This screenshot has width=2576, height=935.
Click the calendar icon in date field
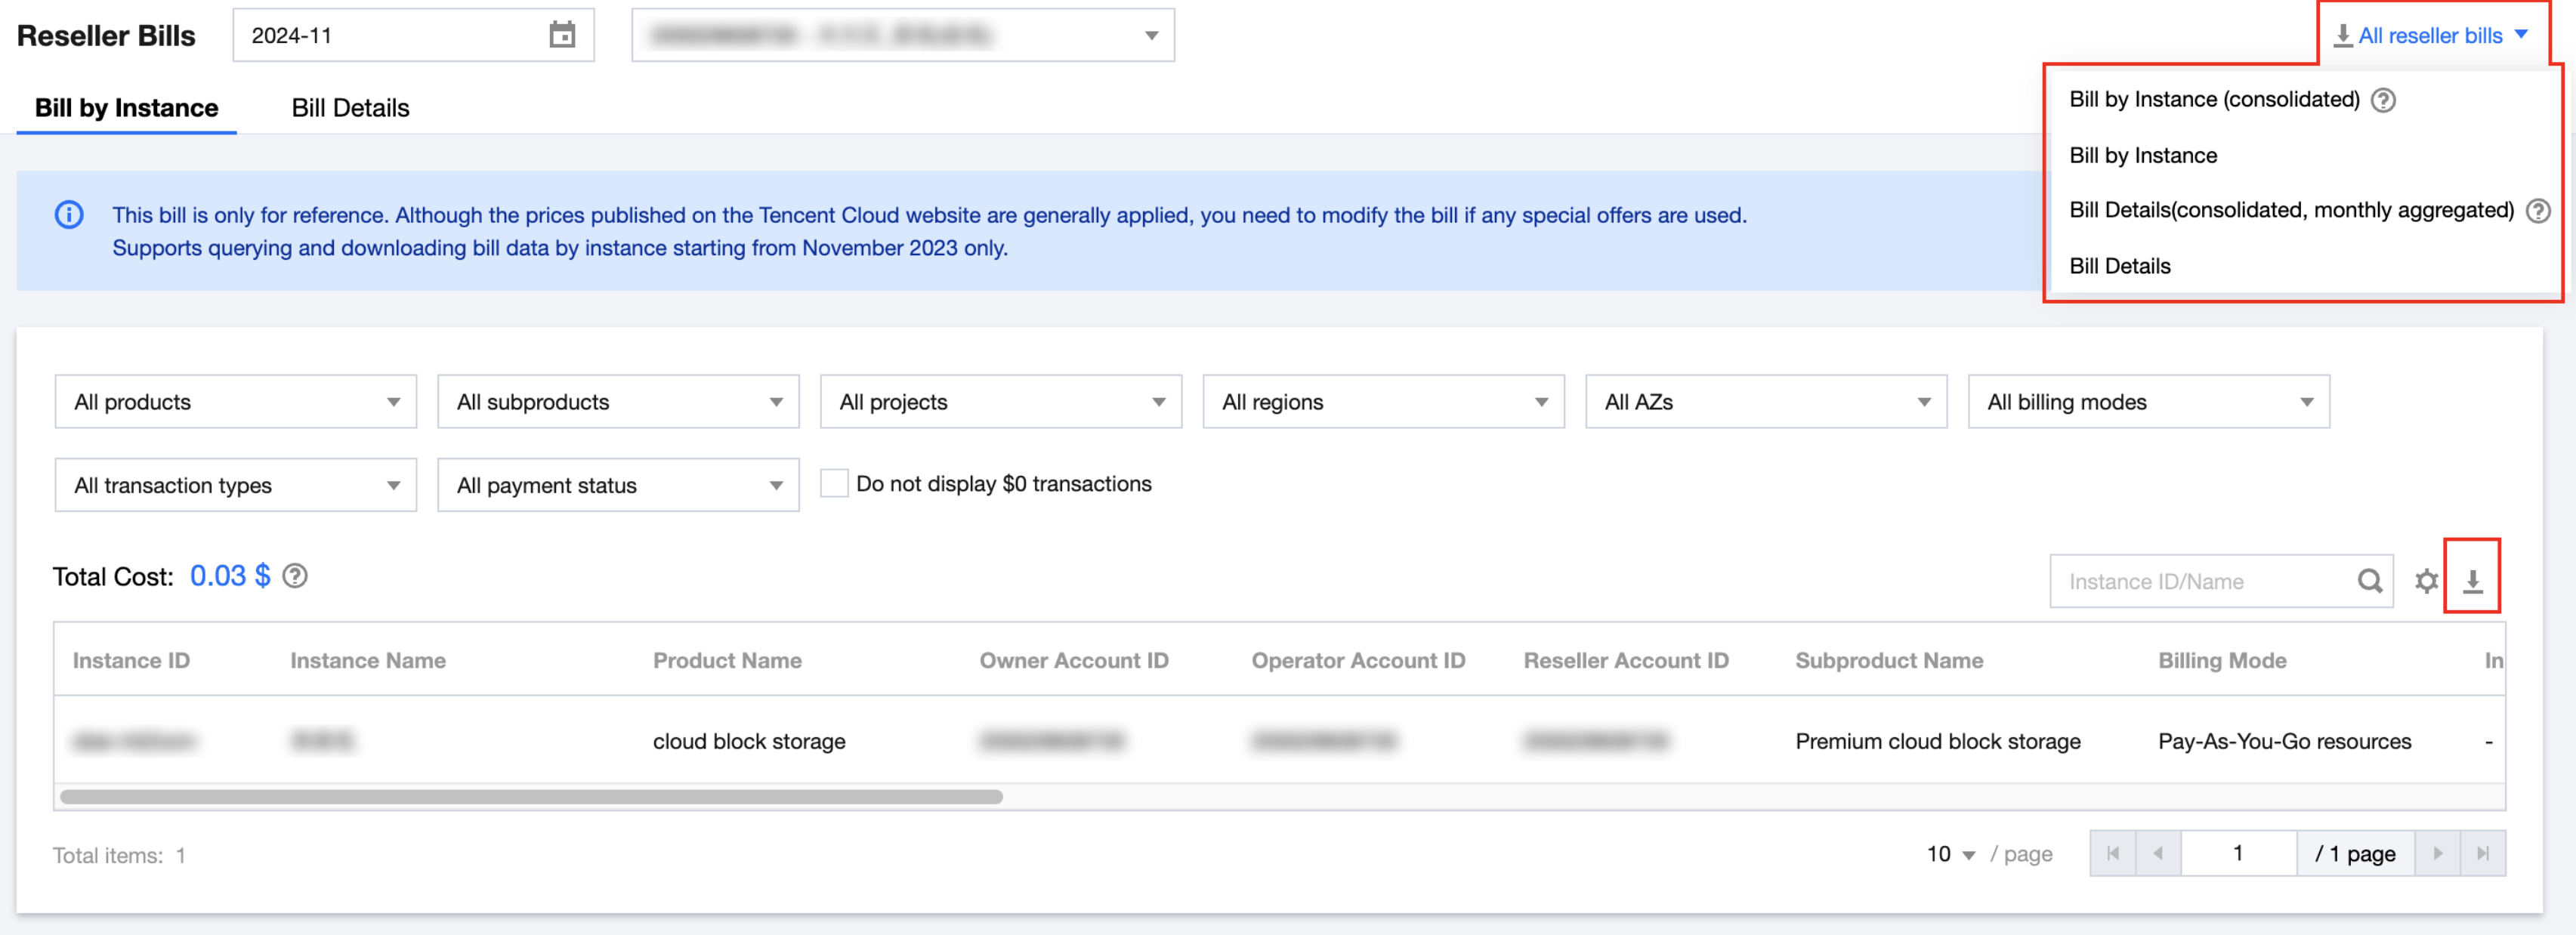coord(562,35)
